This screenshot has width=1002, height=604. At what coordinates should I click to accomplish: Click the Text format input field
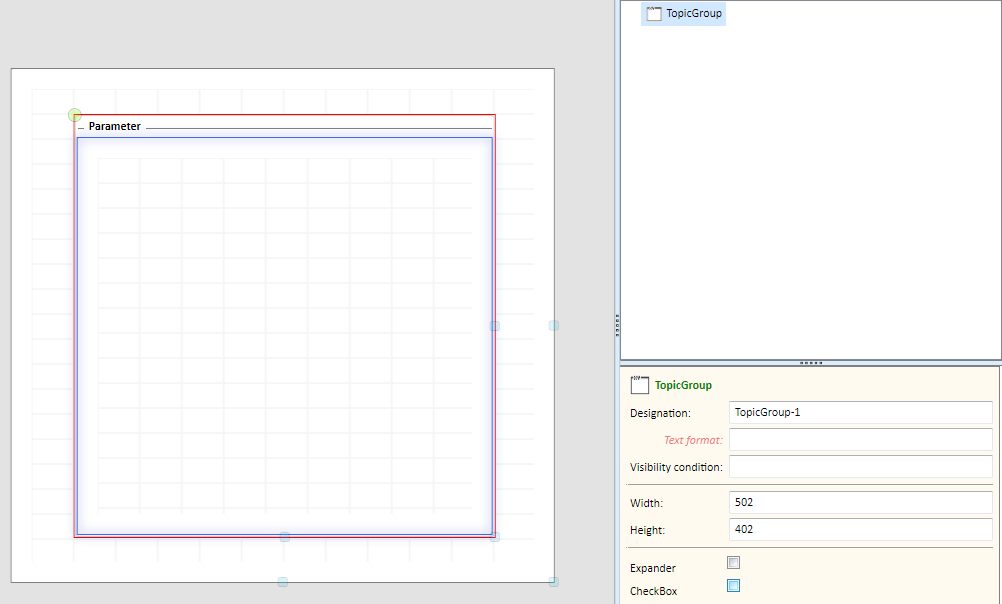pyautogui.click(x=860, y=440)
